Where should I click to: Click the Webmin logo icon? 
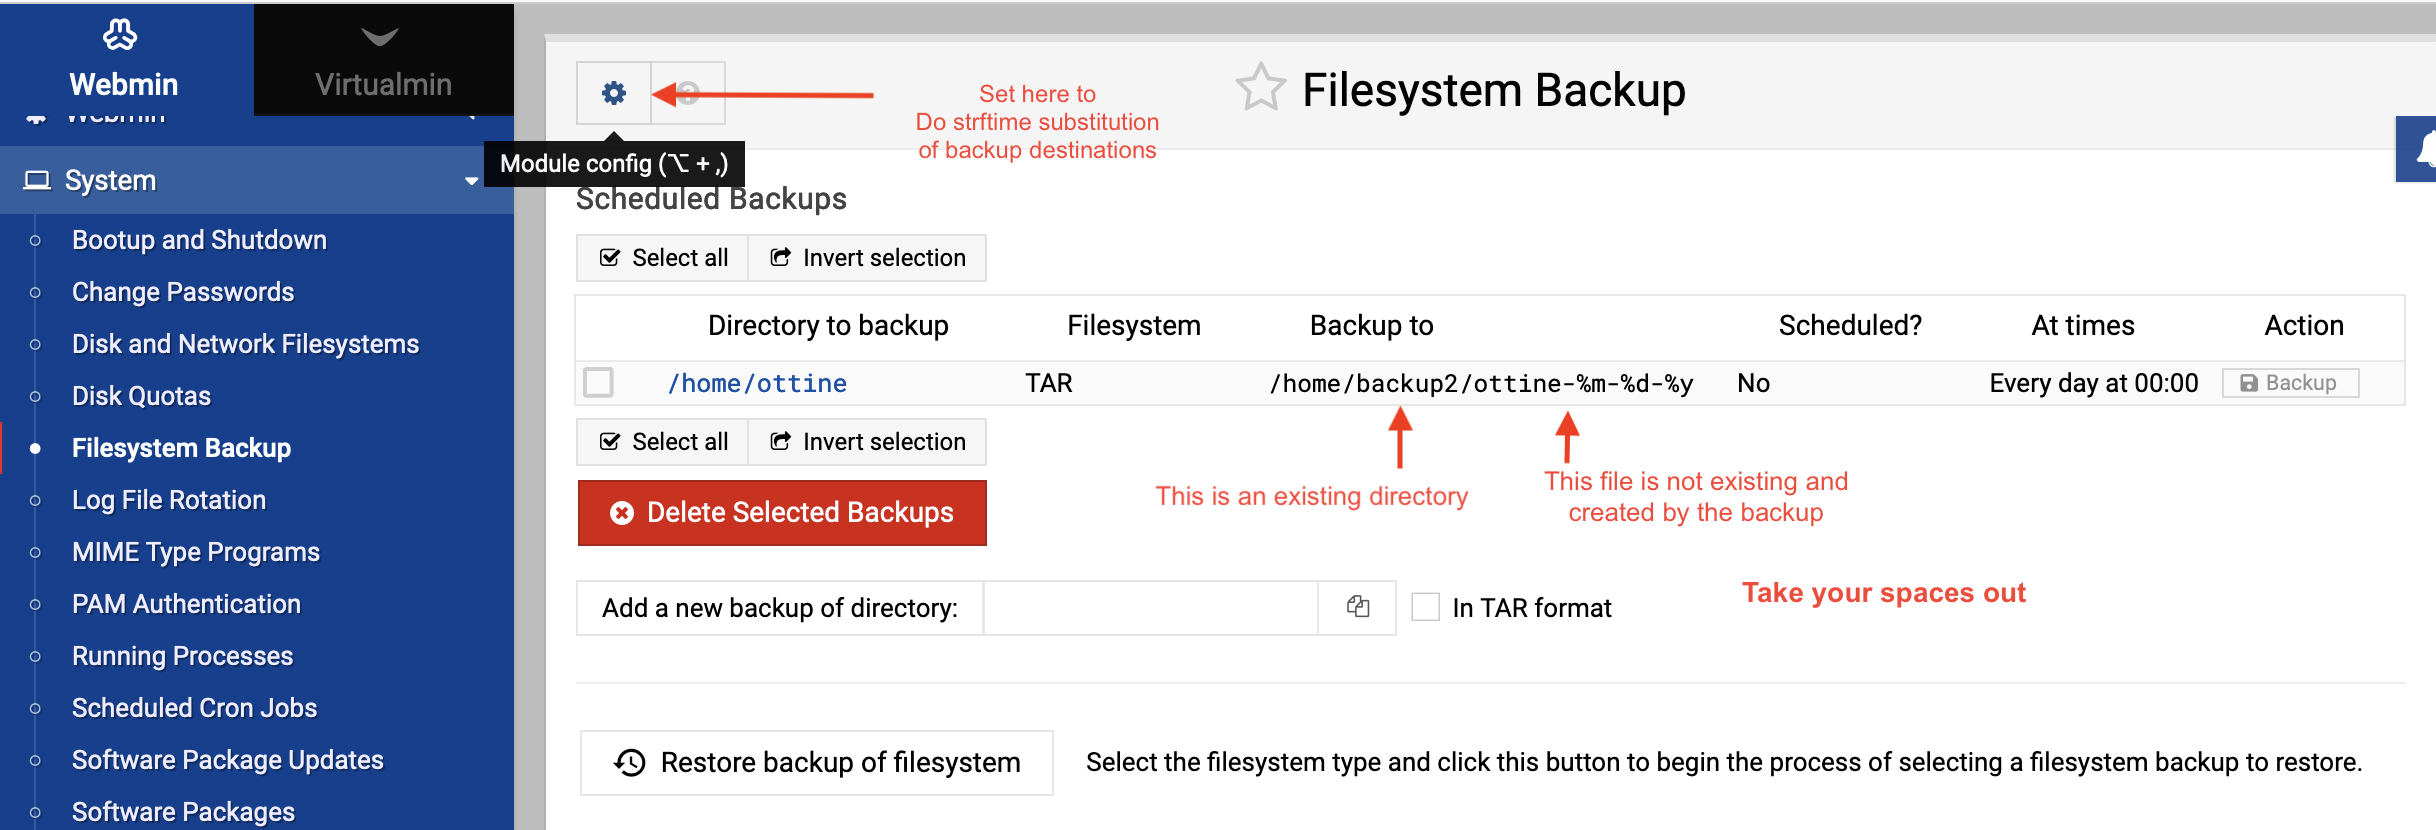click(120, 35)
